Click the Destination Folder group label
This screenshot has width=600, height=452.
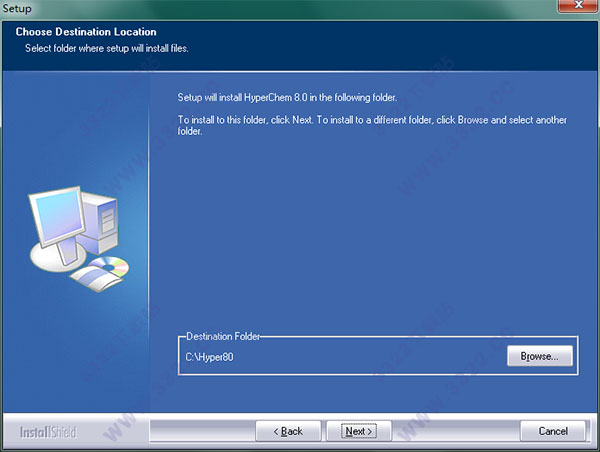pyautogui.click(x=223, y=336)
